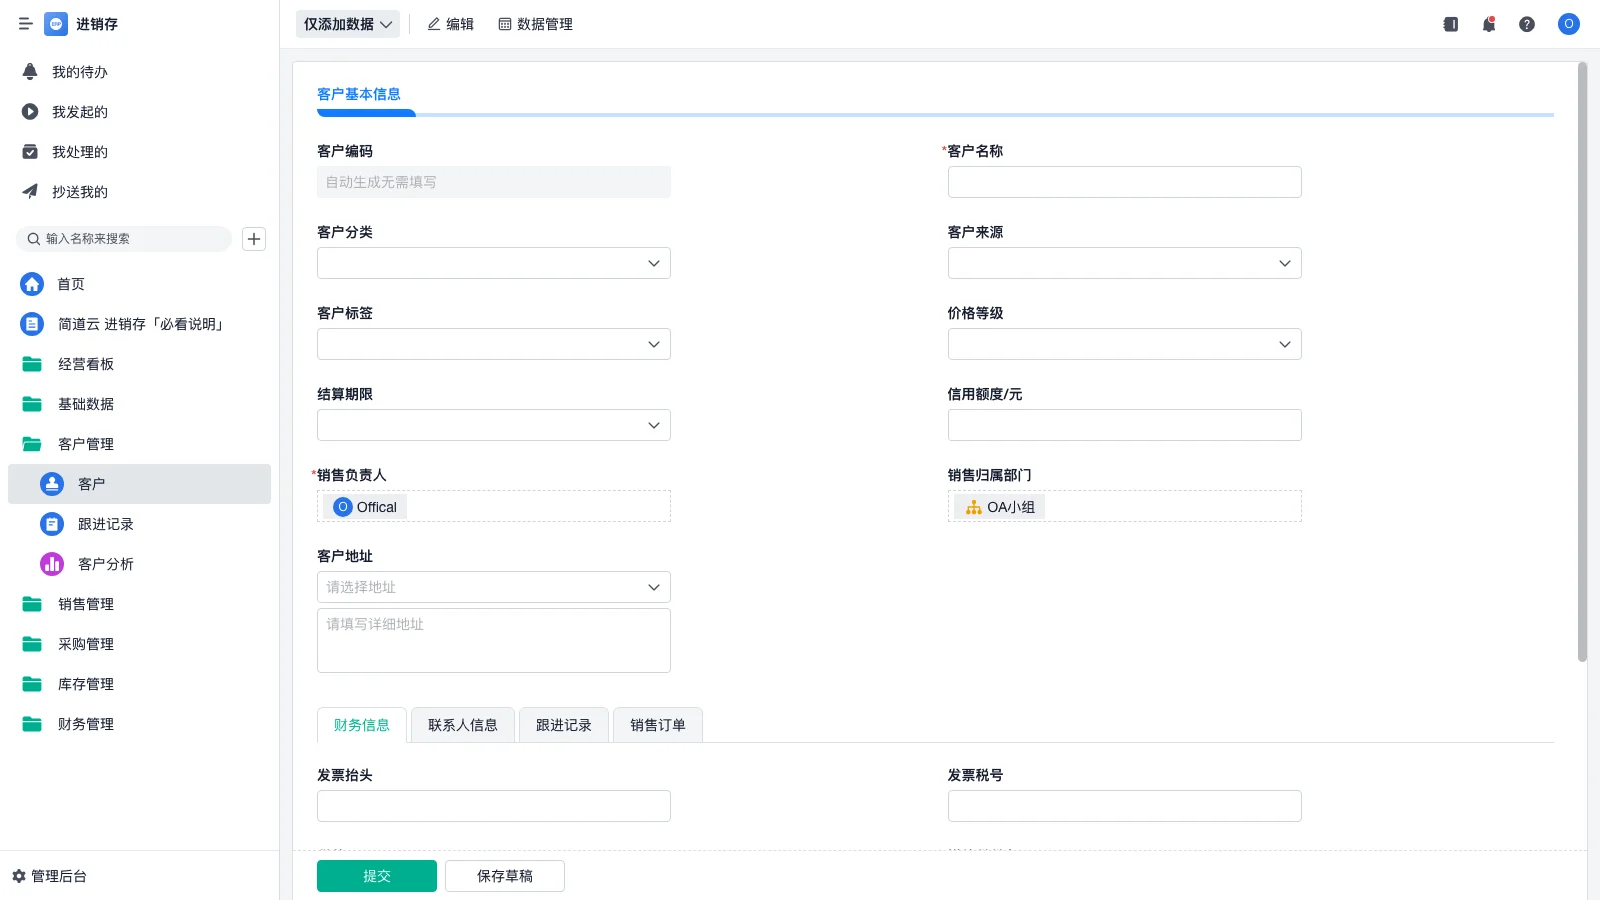The width and height of the screenshot is (1600, 900).
Task: Switch to the 销售订单 tab
Action: point(658,725)
